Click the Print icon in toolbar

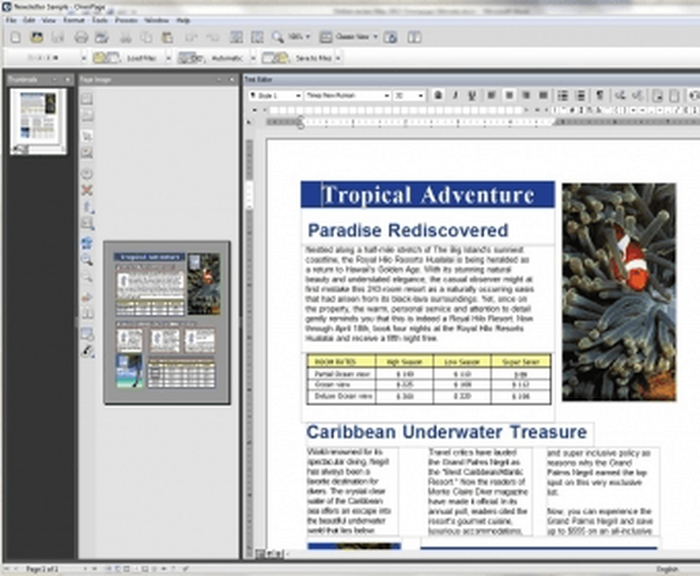(81, 38)
